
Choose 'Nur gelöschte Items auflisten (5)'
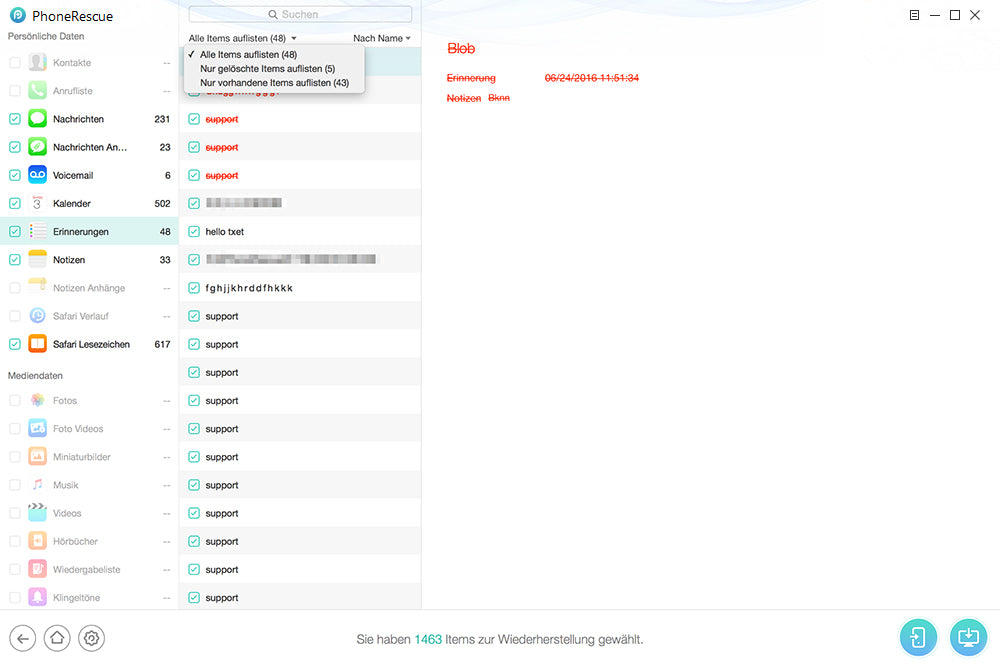(x=267, y=69)
